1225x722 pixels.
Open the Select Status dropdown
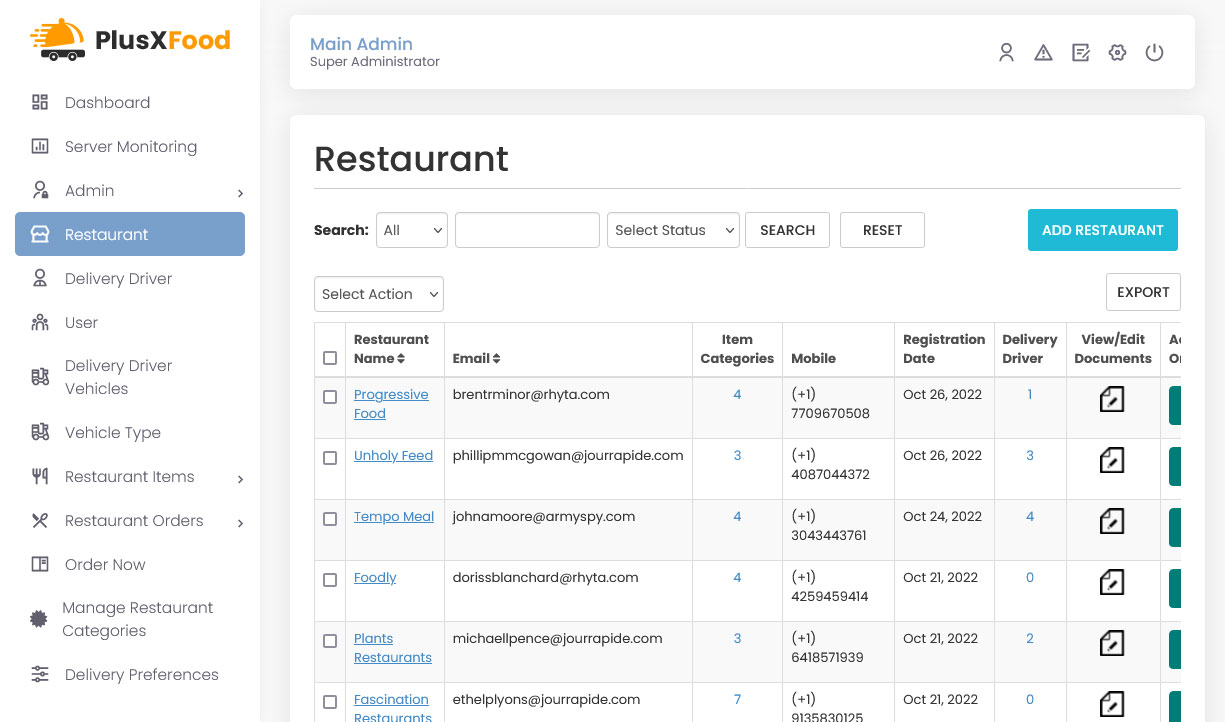click(x=673, y=230)
